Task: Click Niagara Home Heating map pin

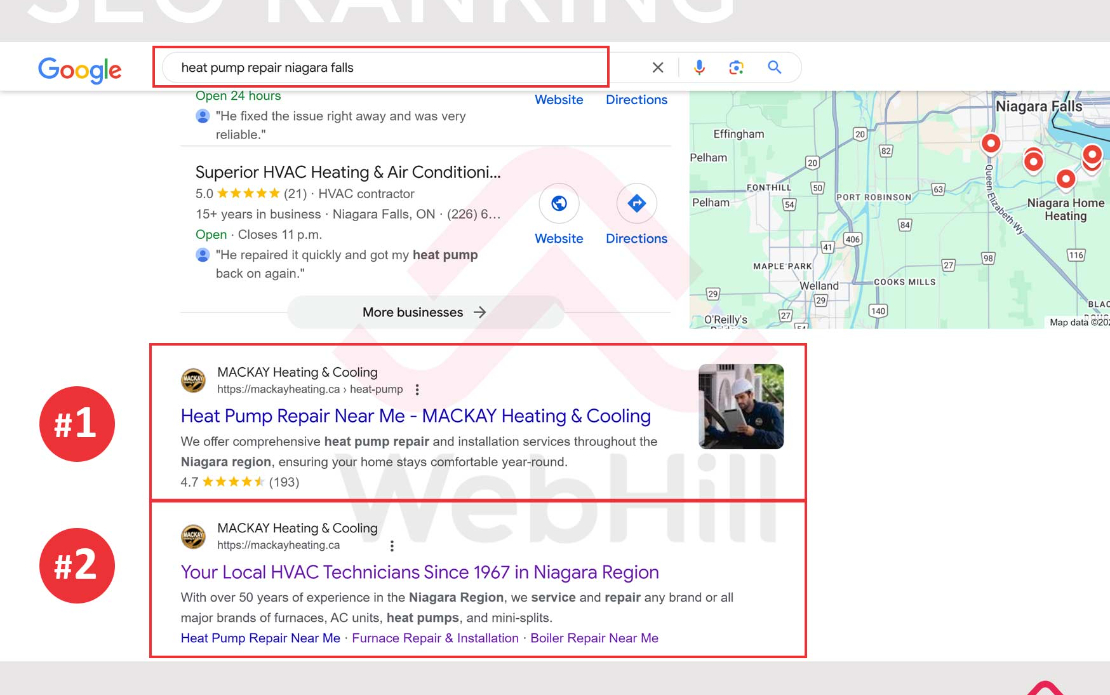Action: click(x=1065, y=179)
